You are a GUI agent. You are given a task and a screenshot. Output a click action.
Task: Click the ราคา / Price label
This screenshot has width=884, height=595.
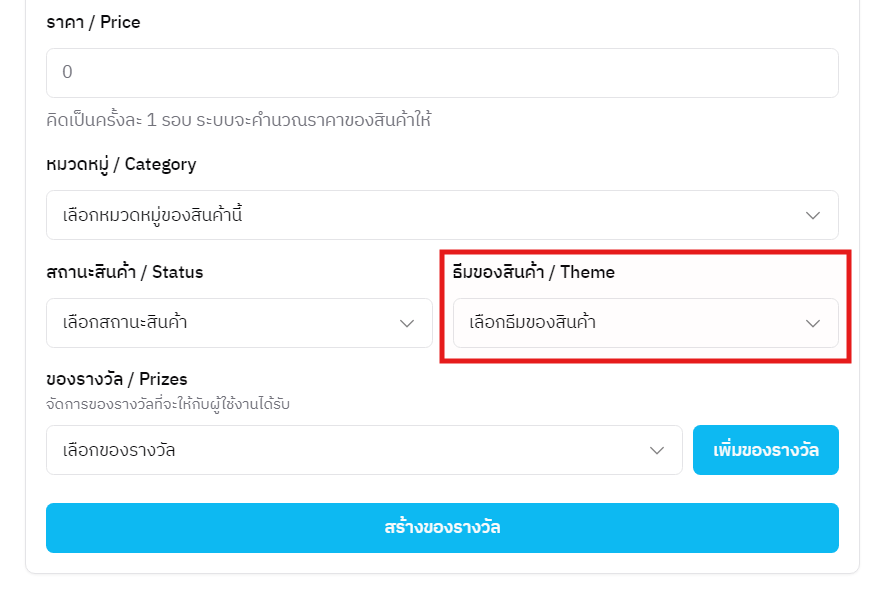93,22
